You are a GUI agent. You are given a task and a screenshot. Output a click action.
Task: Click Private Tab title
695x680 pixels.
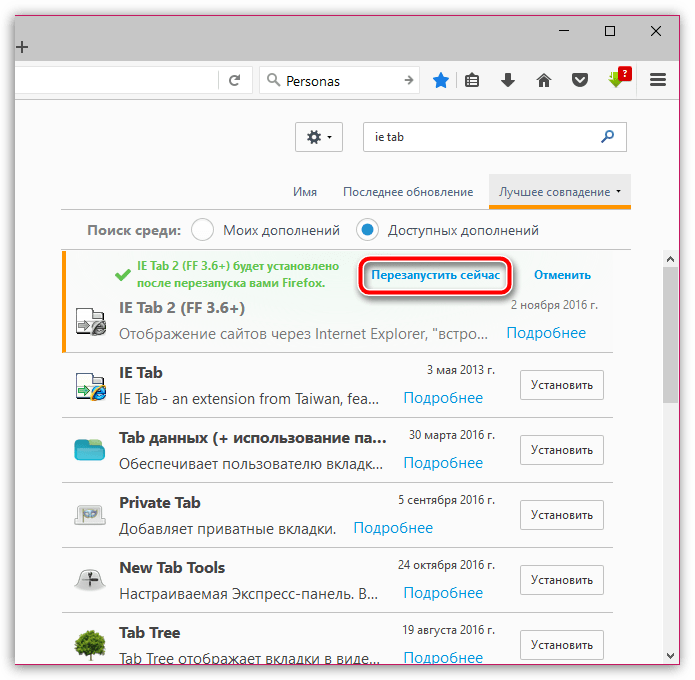click(160, 503)
